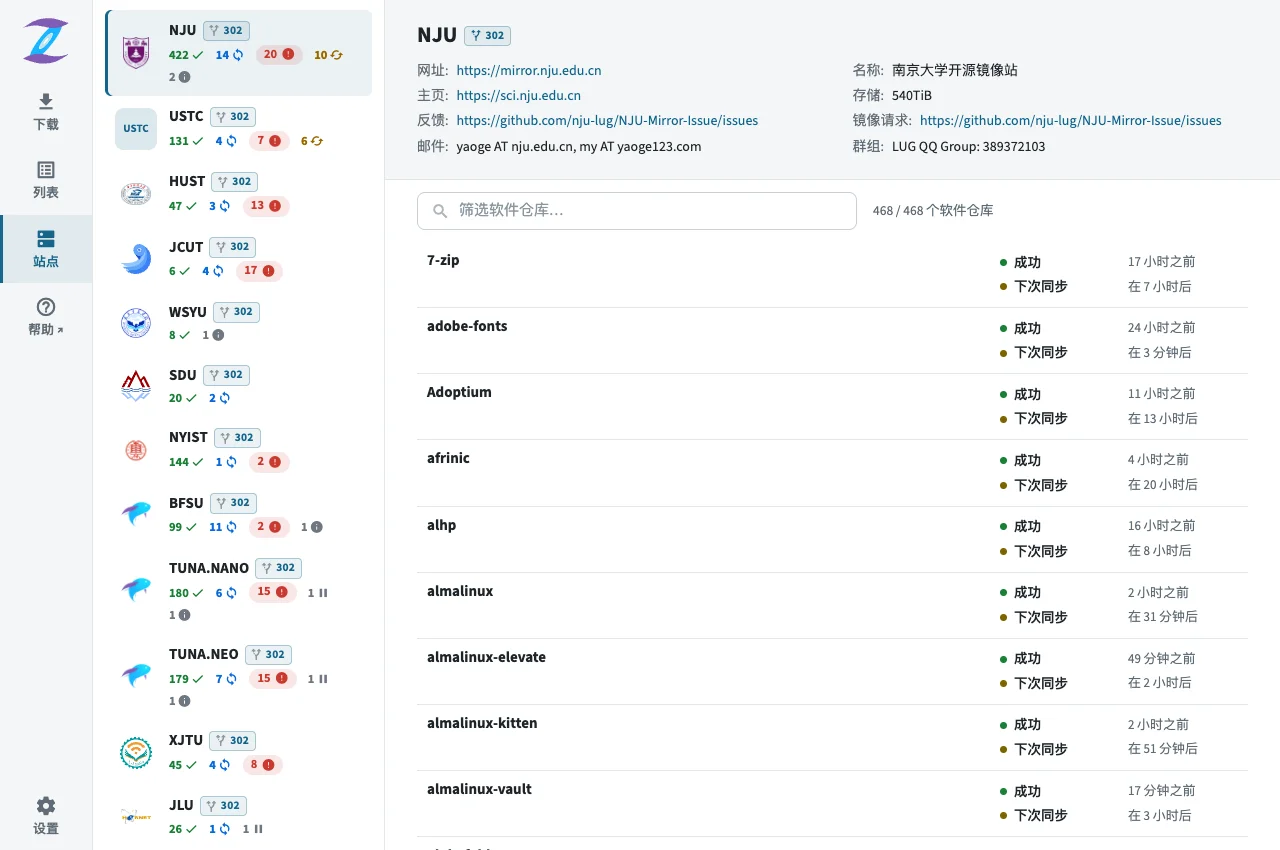The image size is (1280, 850).
Task: Click the afrinic repository row
Action: click(x=832, y=472)
